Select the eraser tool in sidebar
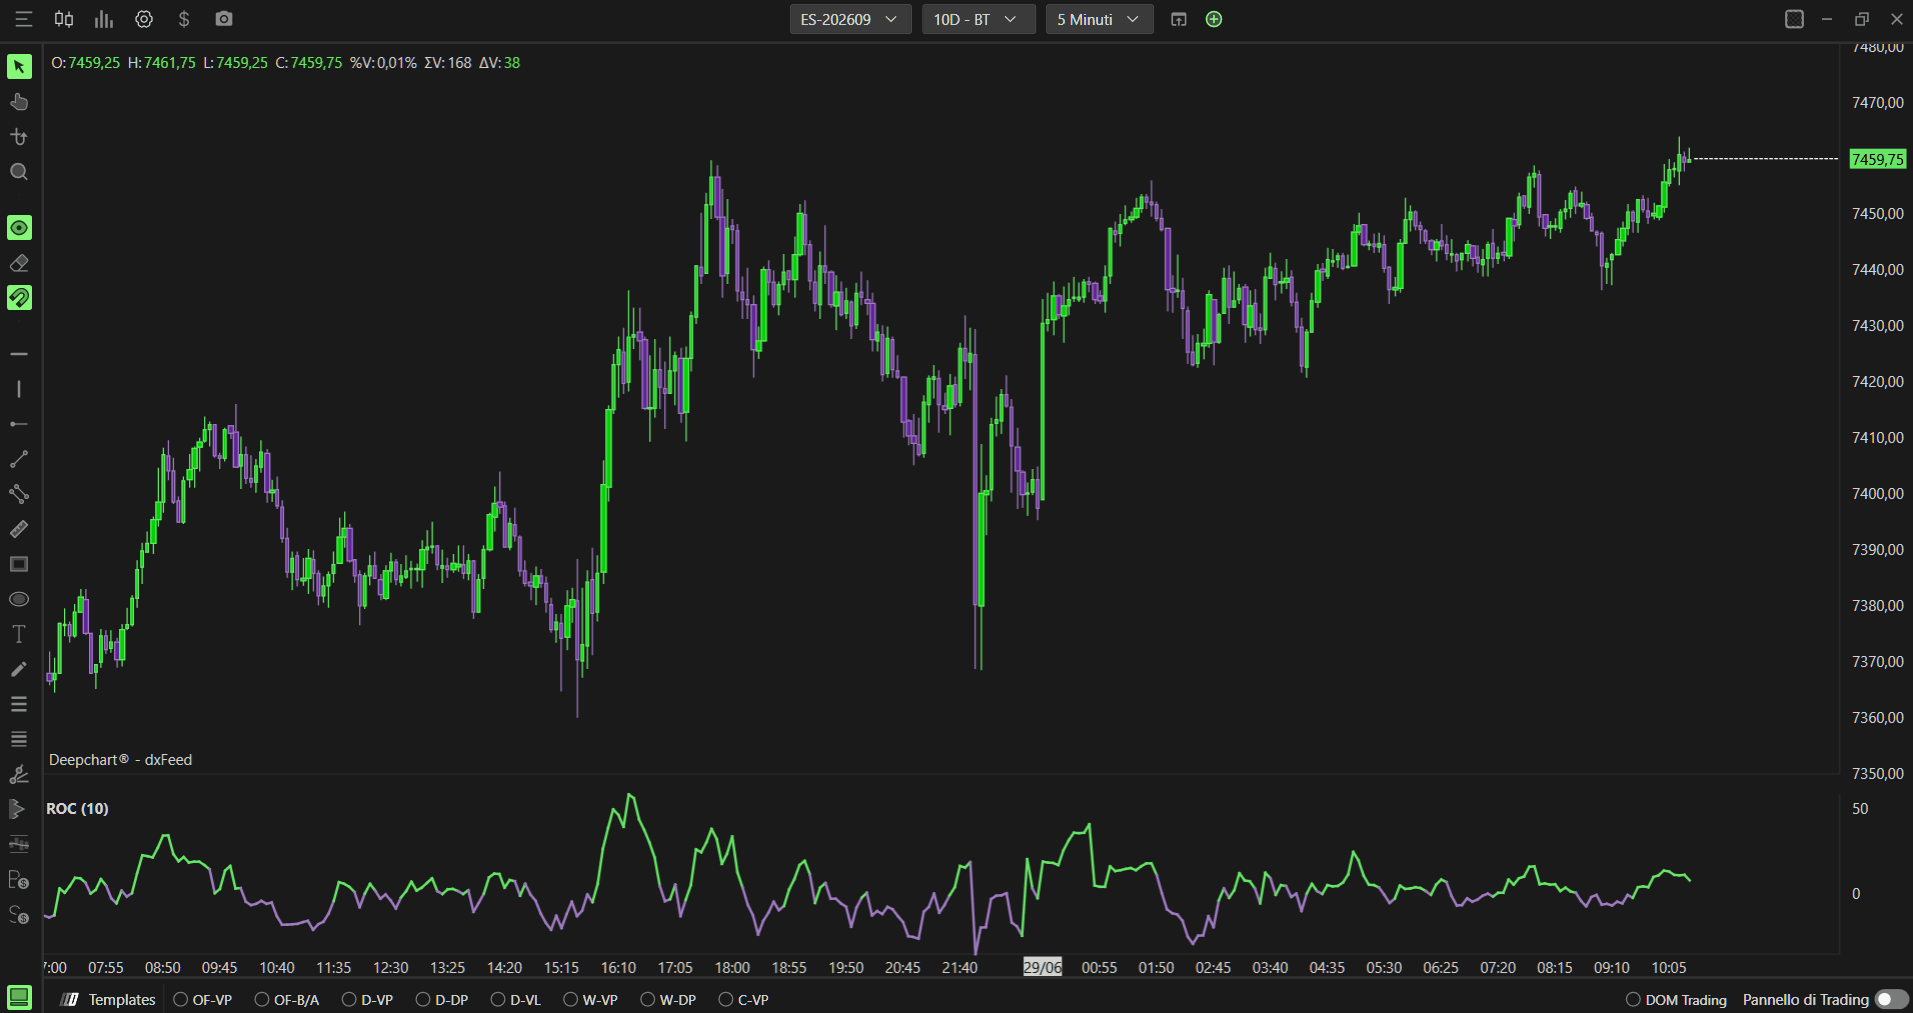 click(x=19, y=263)
